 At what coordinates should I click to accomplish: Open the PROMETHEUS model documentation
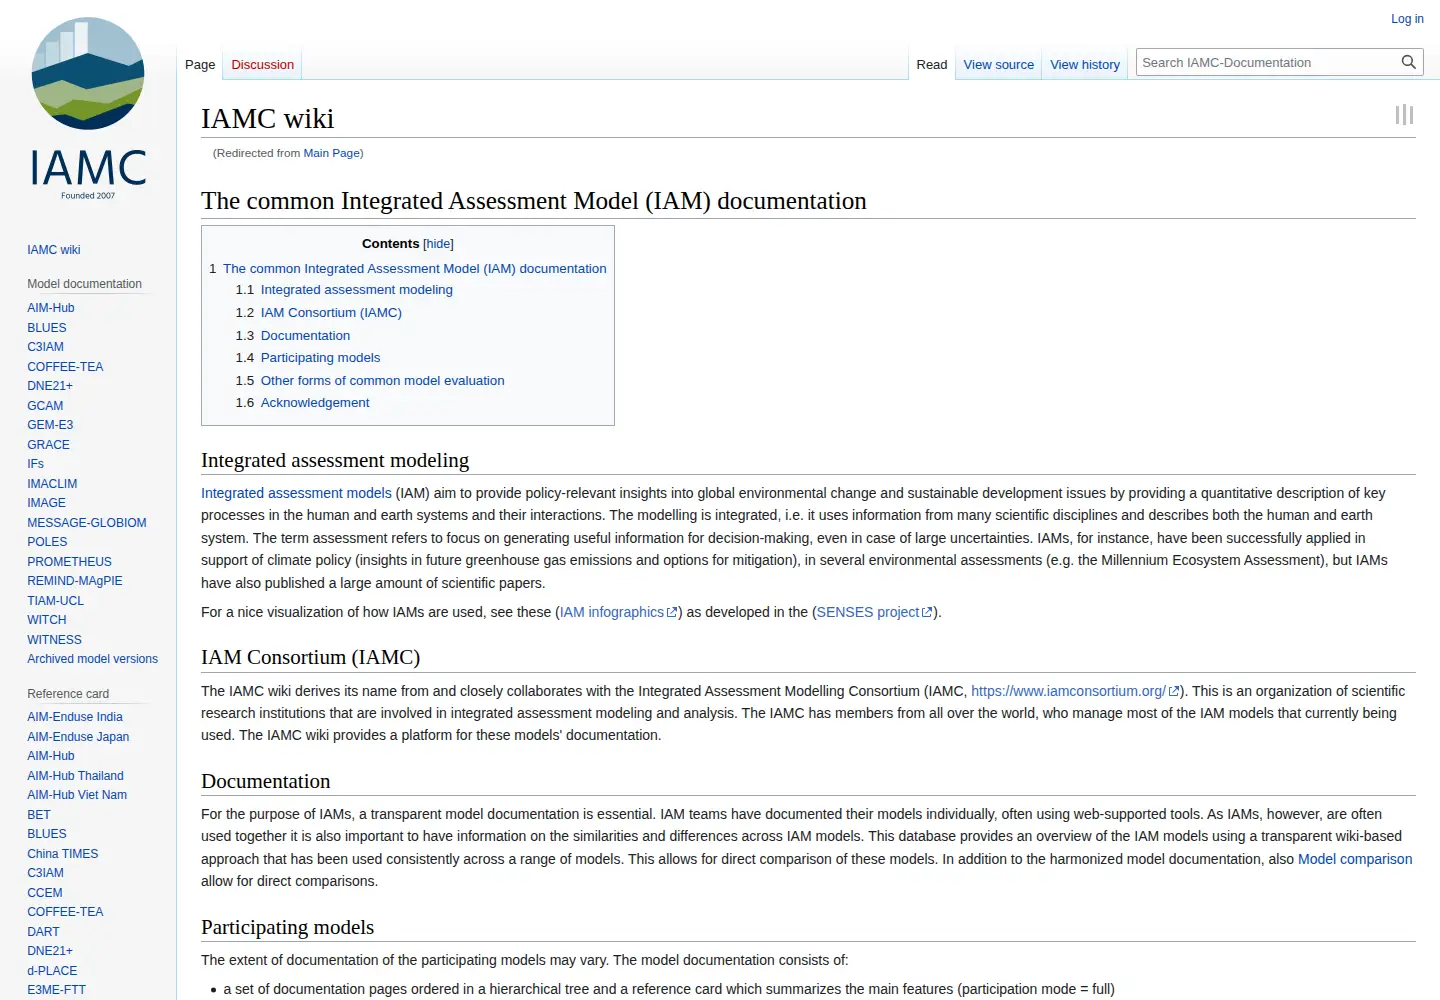[x=69, y=562]
